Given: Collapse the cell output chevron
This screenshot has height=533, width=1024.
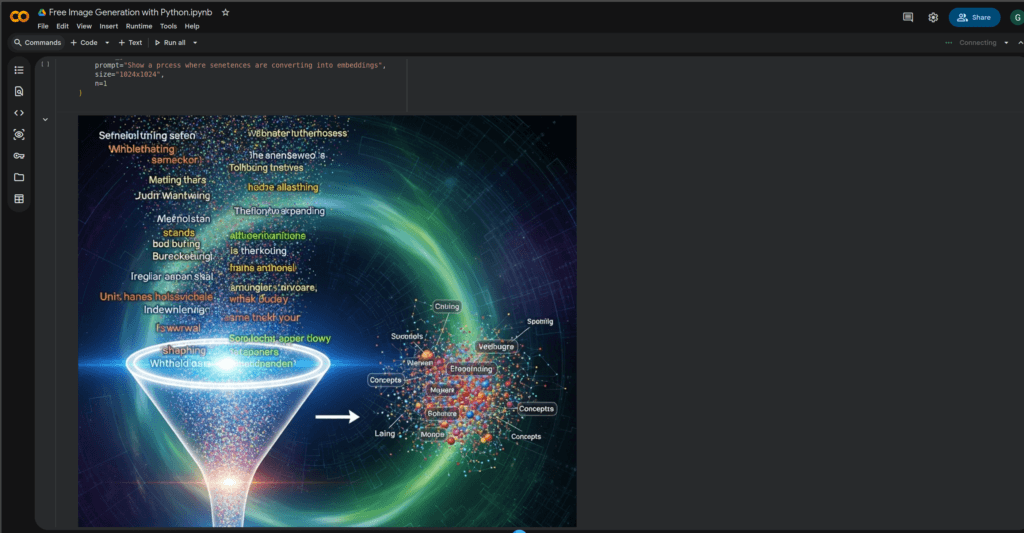Looking at the screenshot, I should tap(45, 120).
